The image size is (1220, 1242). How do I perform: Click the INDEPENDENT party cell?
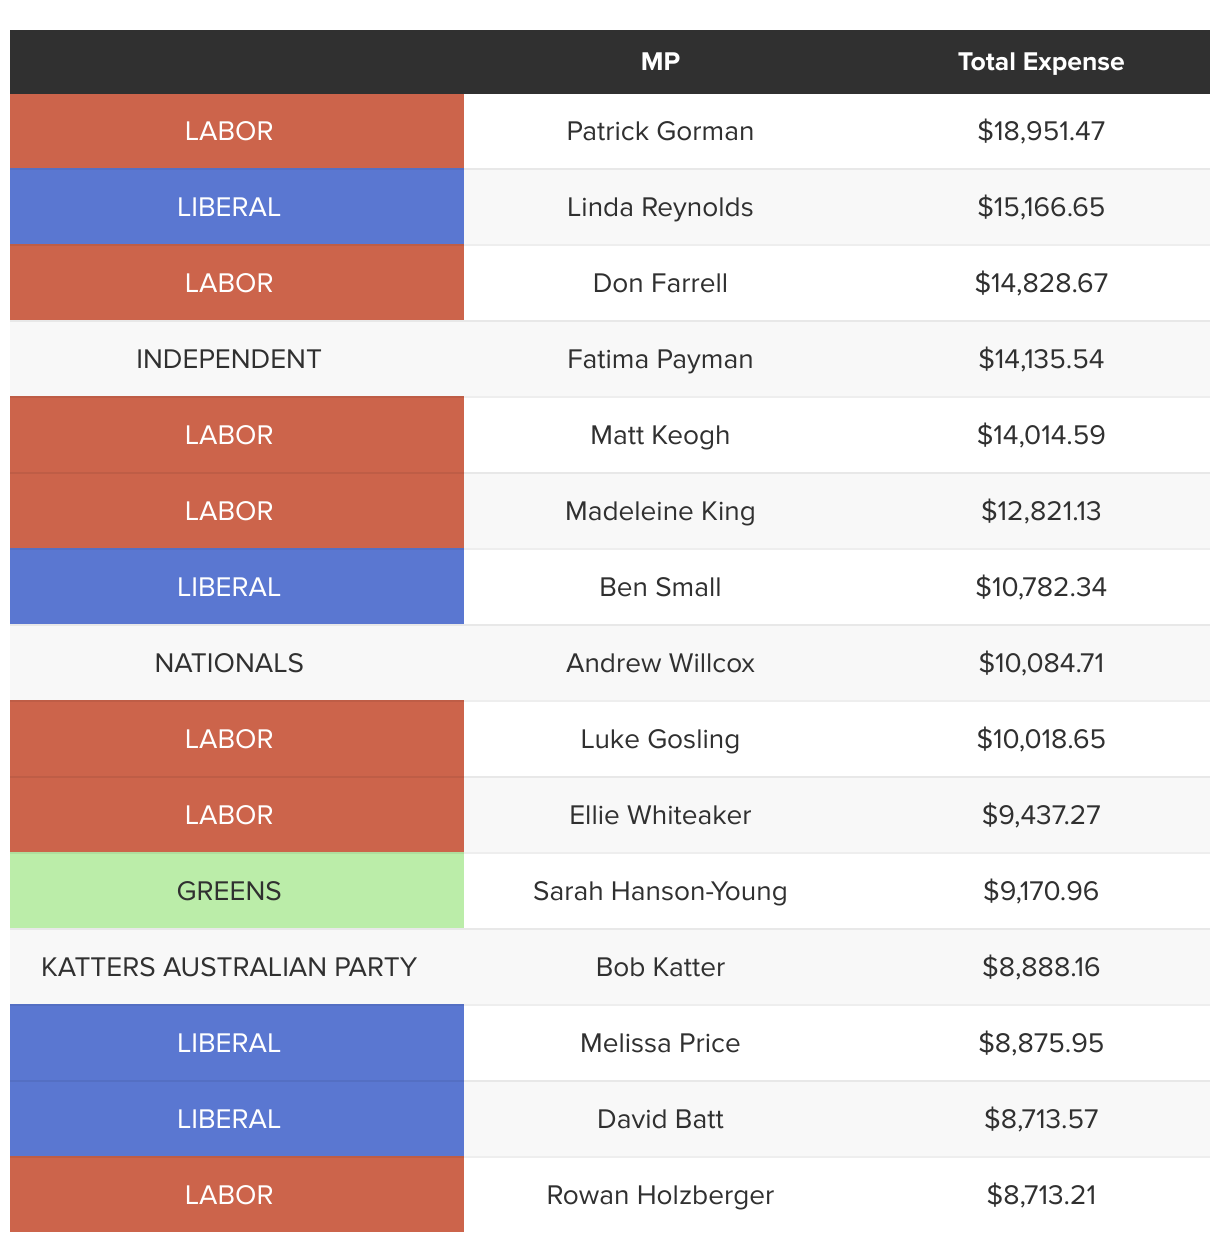[x=229, y=359]
